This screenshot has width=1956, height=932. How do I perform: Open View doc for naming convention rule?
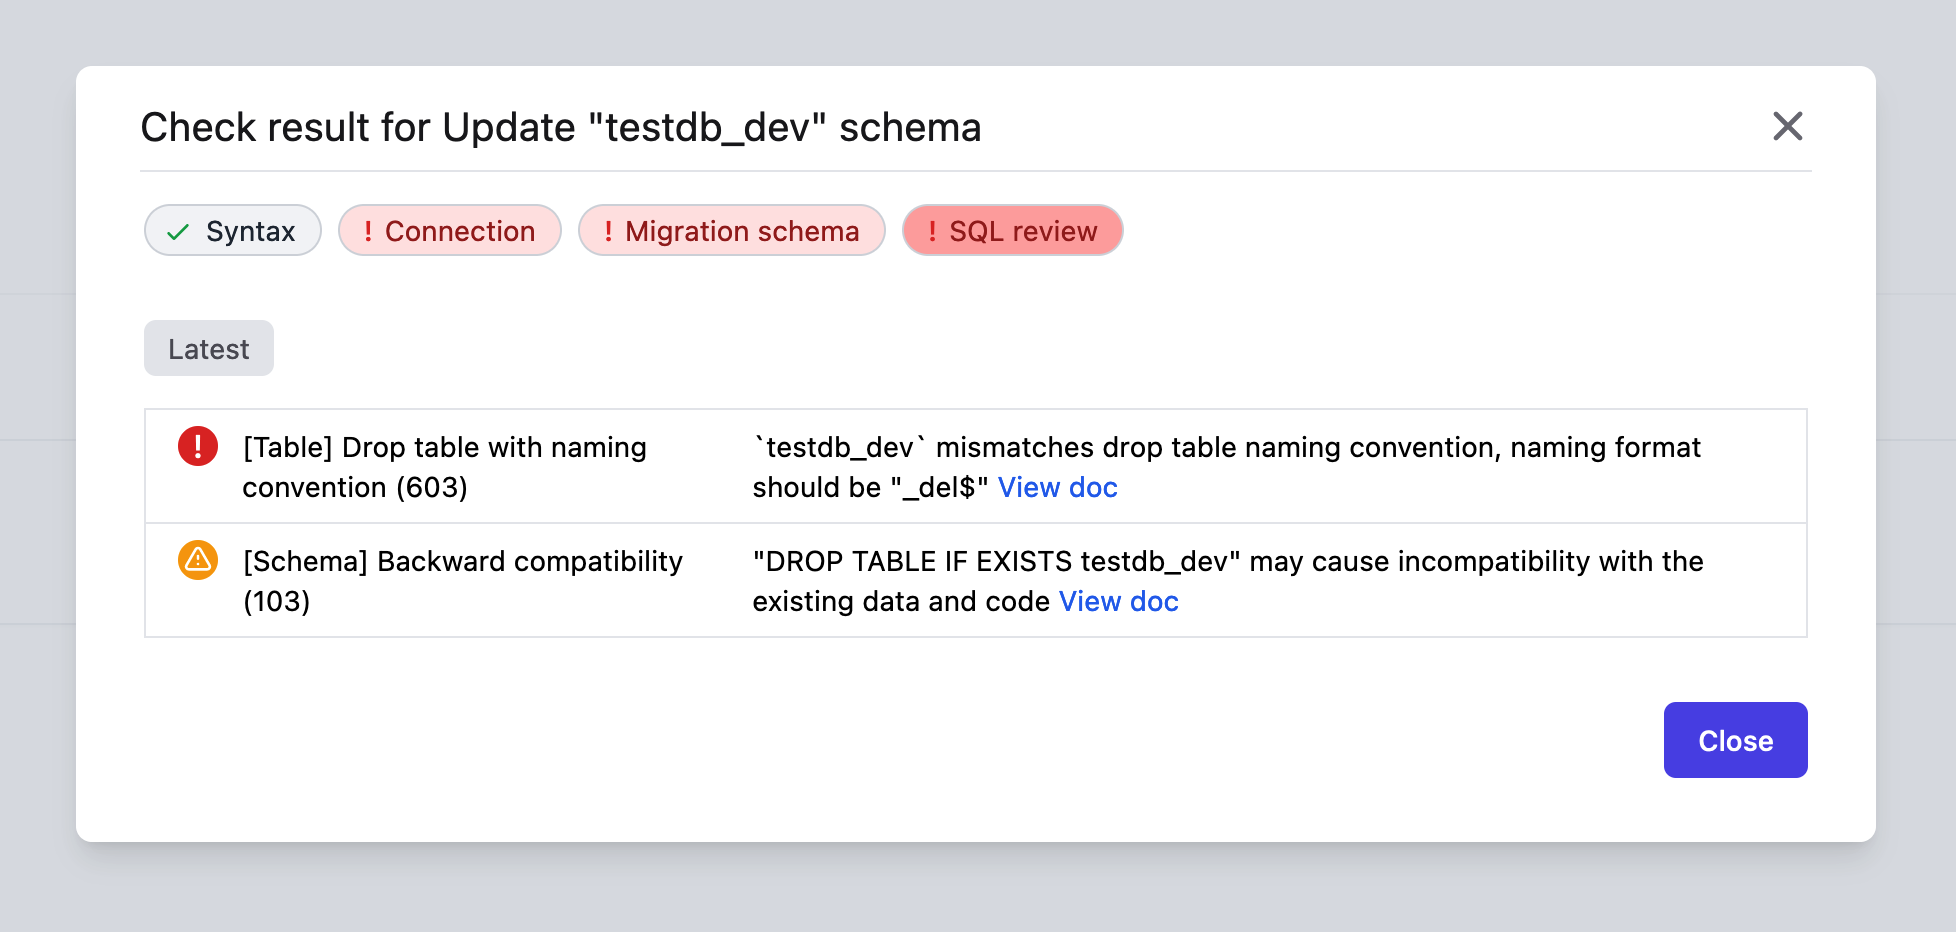[1058, 487]
